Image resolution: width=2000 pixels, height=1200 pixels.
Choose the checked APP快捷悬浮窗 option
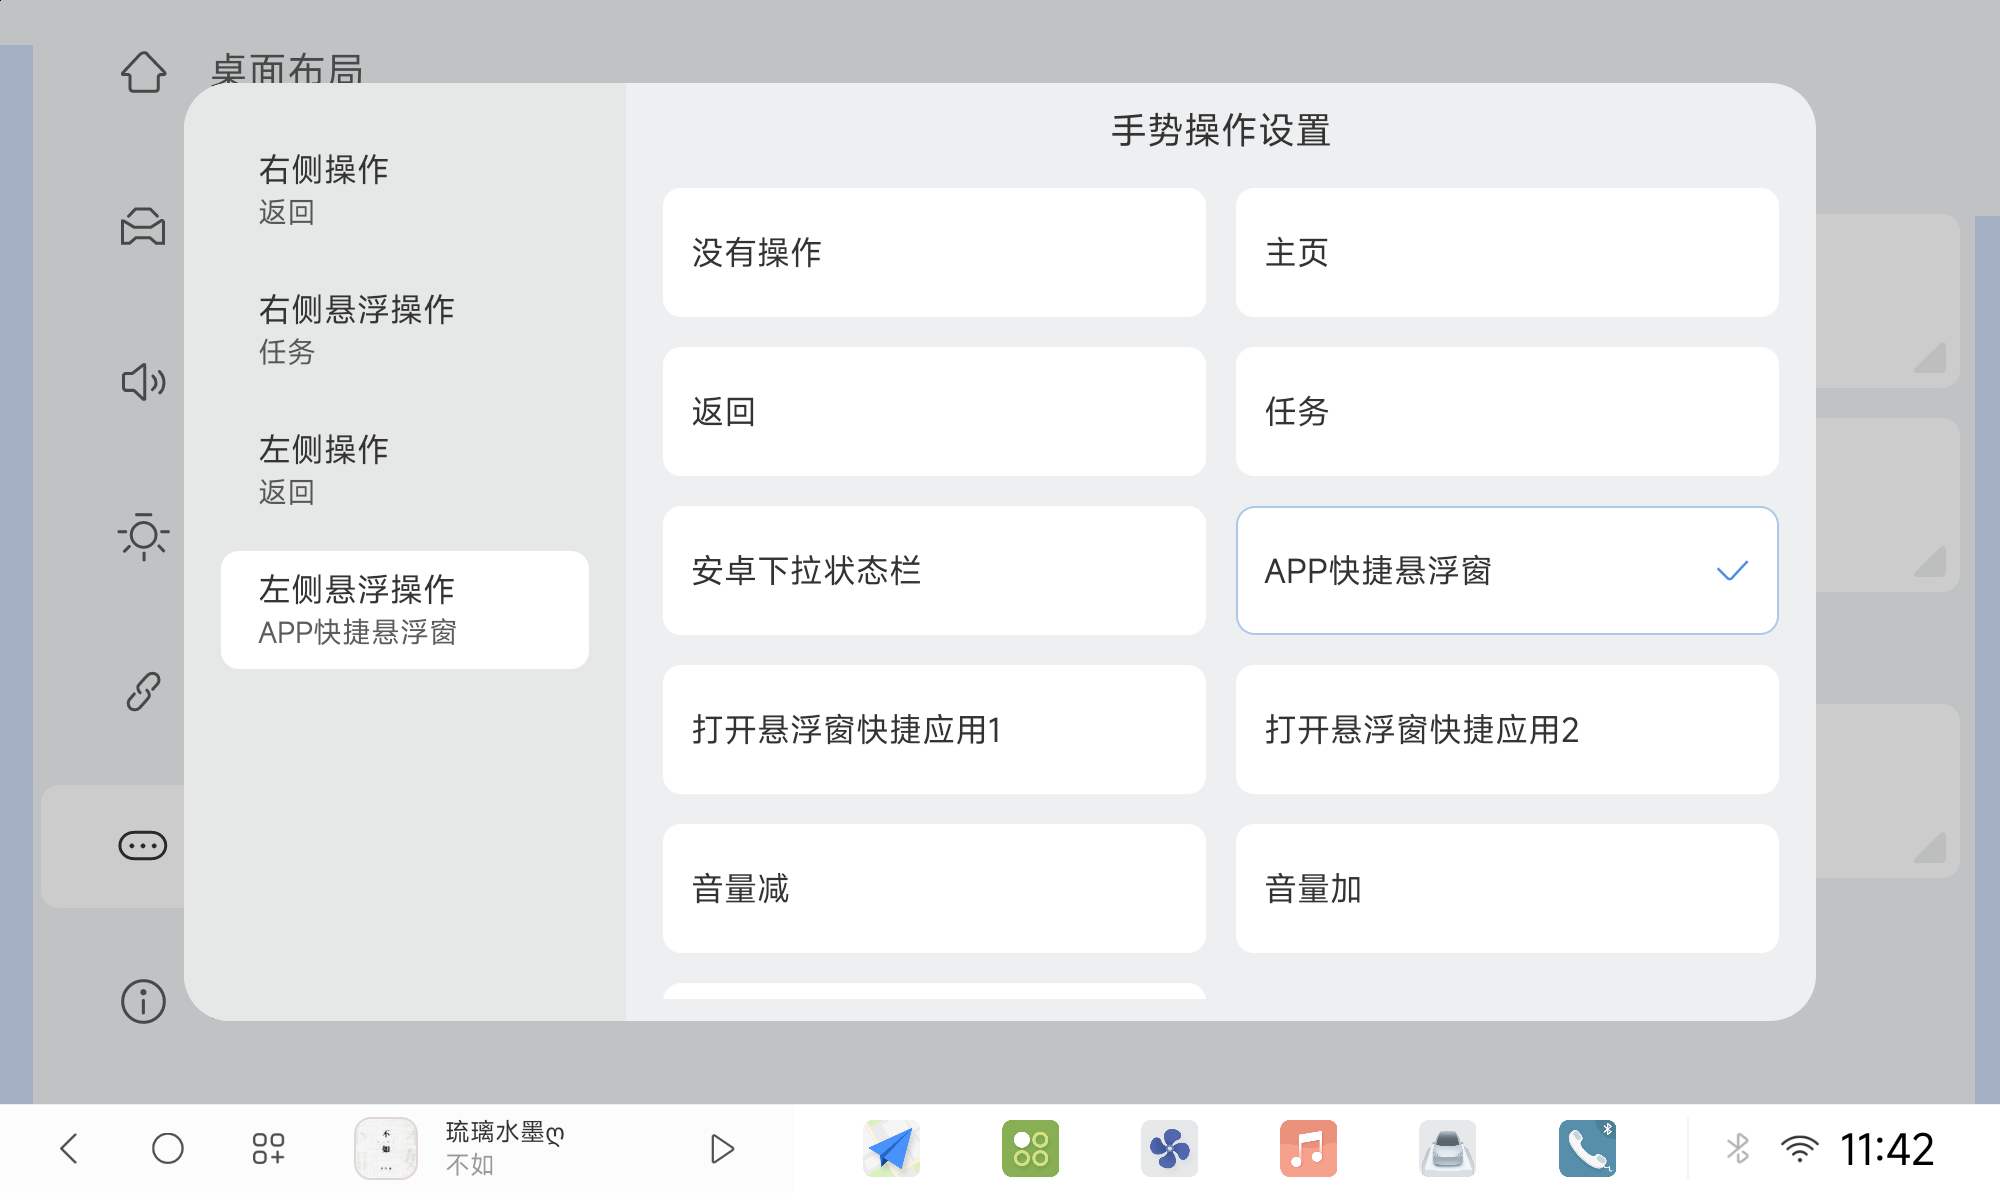click(1507, 571)
